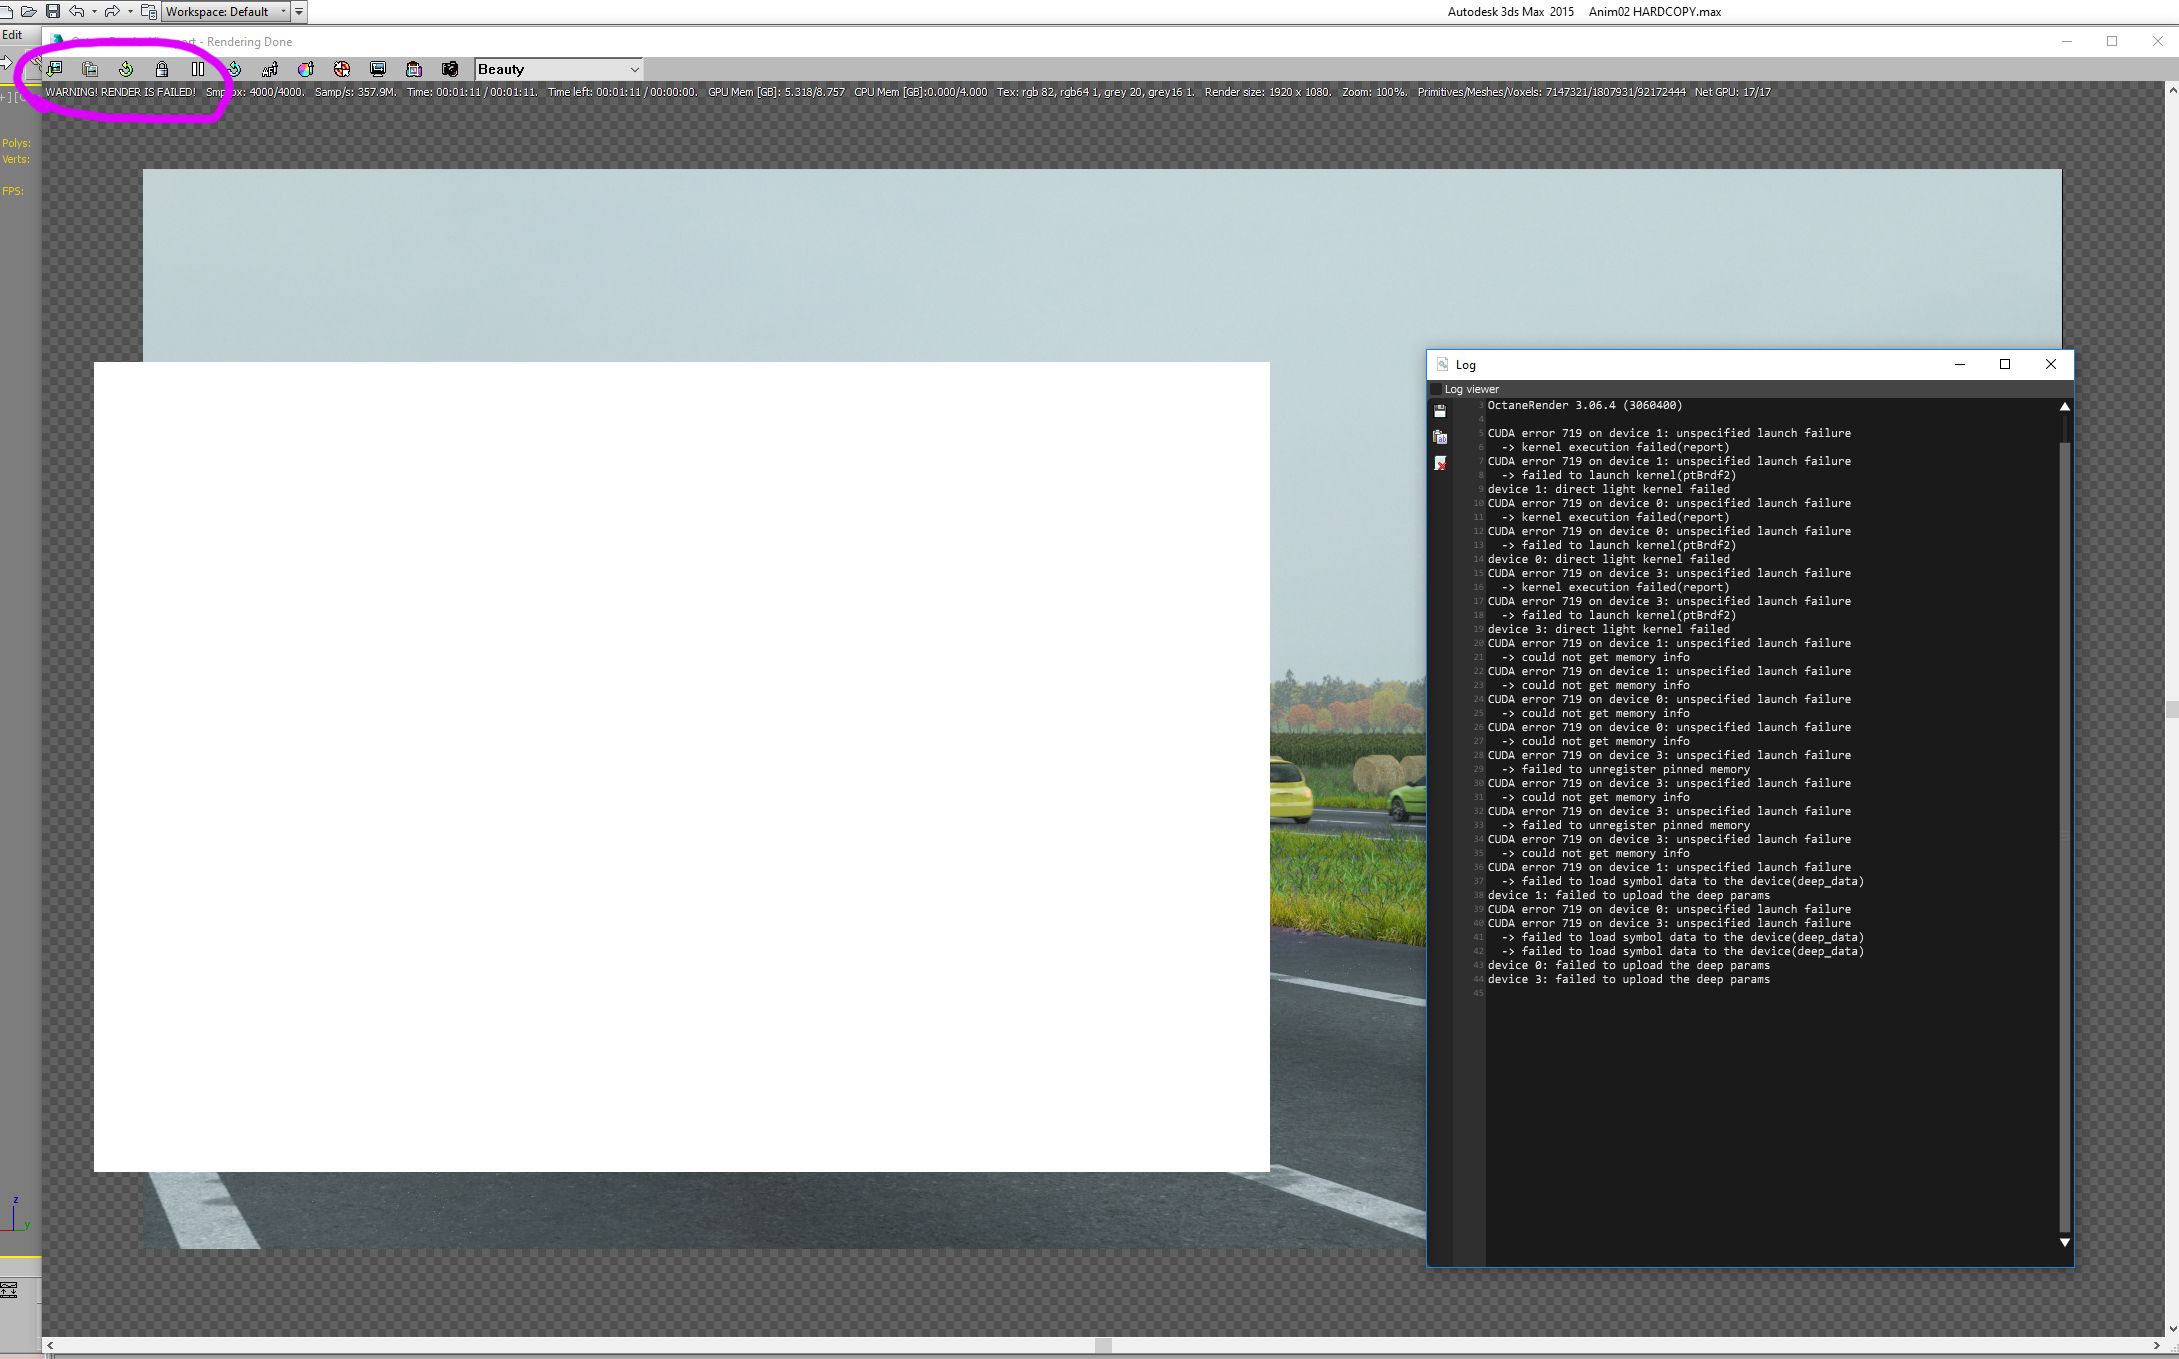Pause the render with pause button

(198, 69)
